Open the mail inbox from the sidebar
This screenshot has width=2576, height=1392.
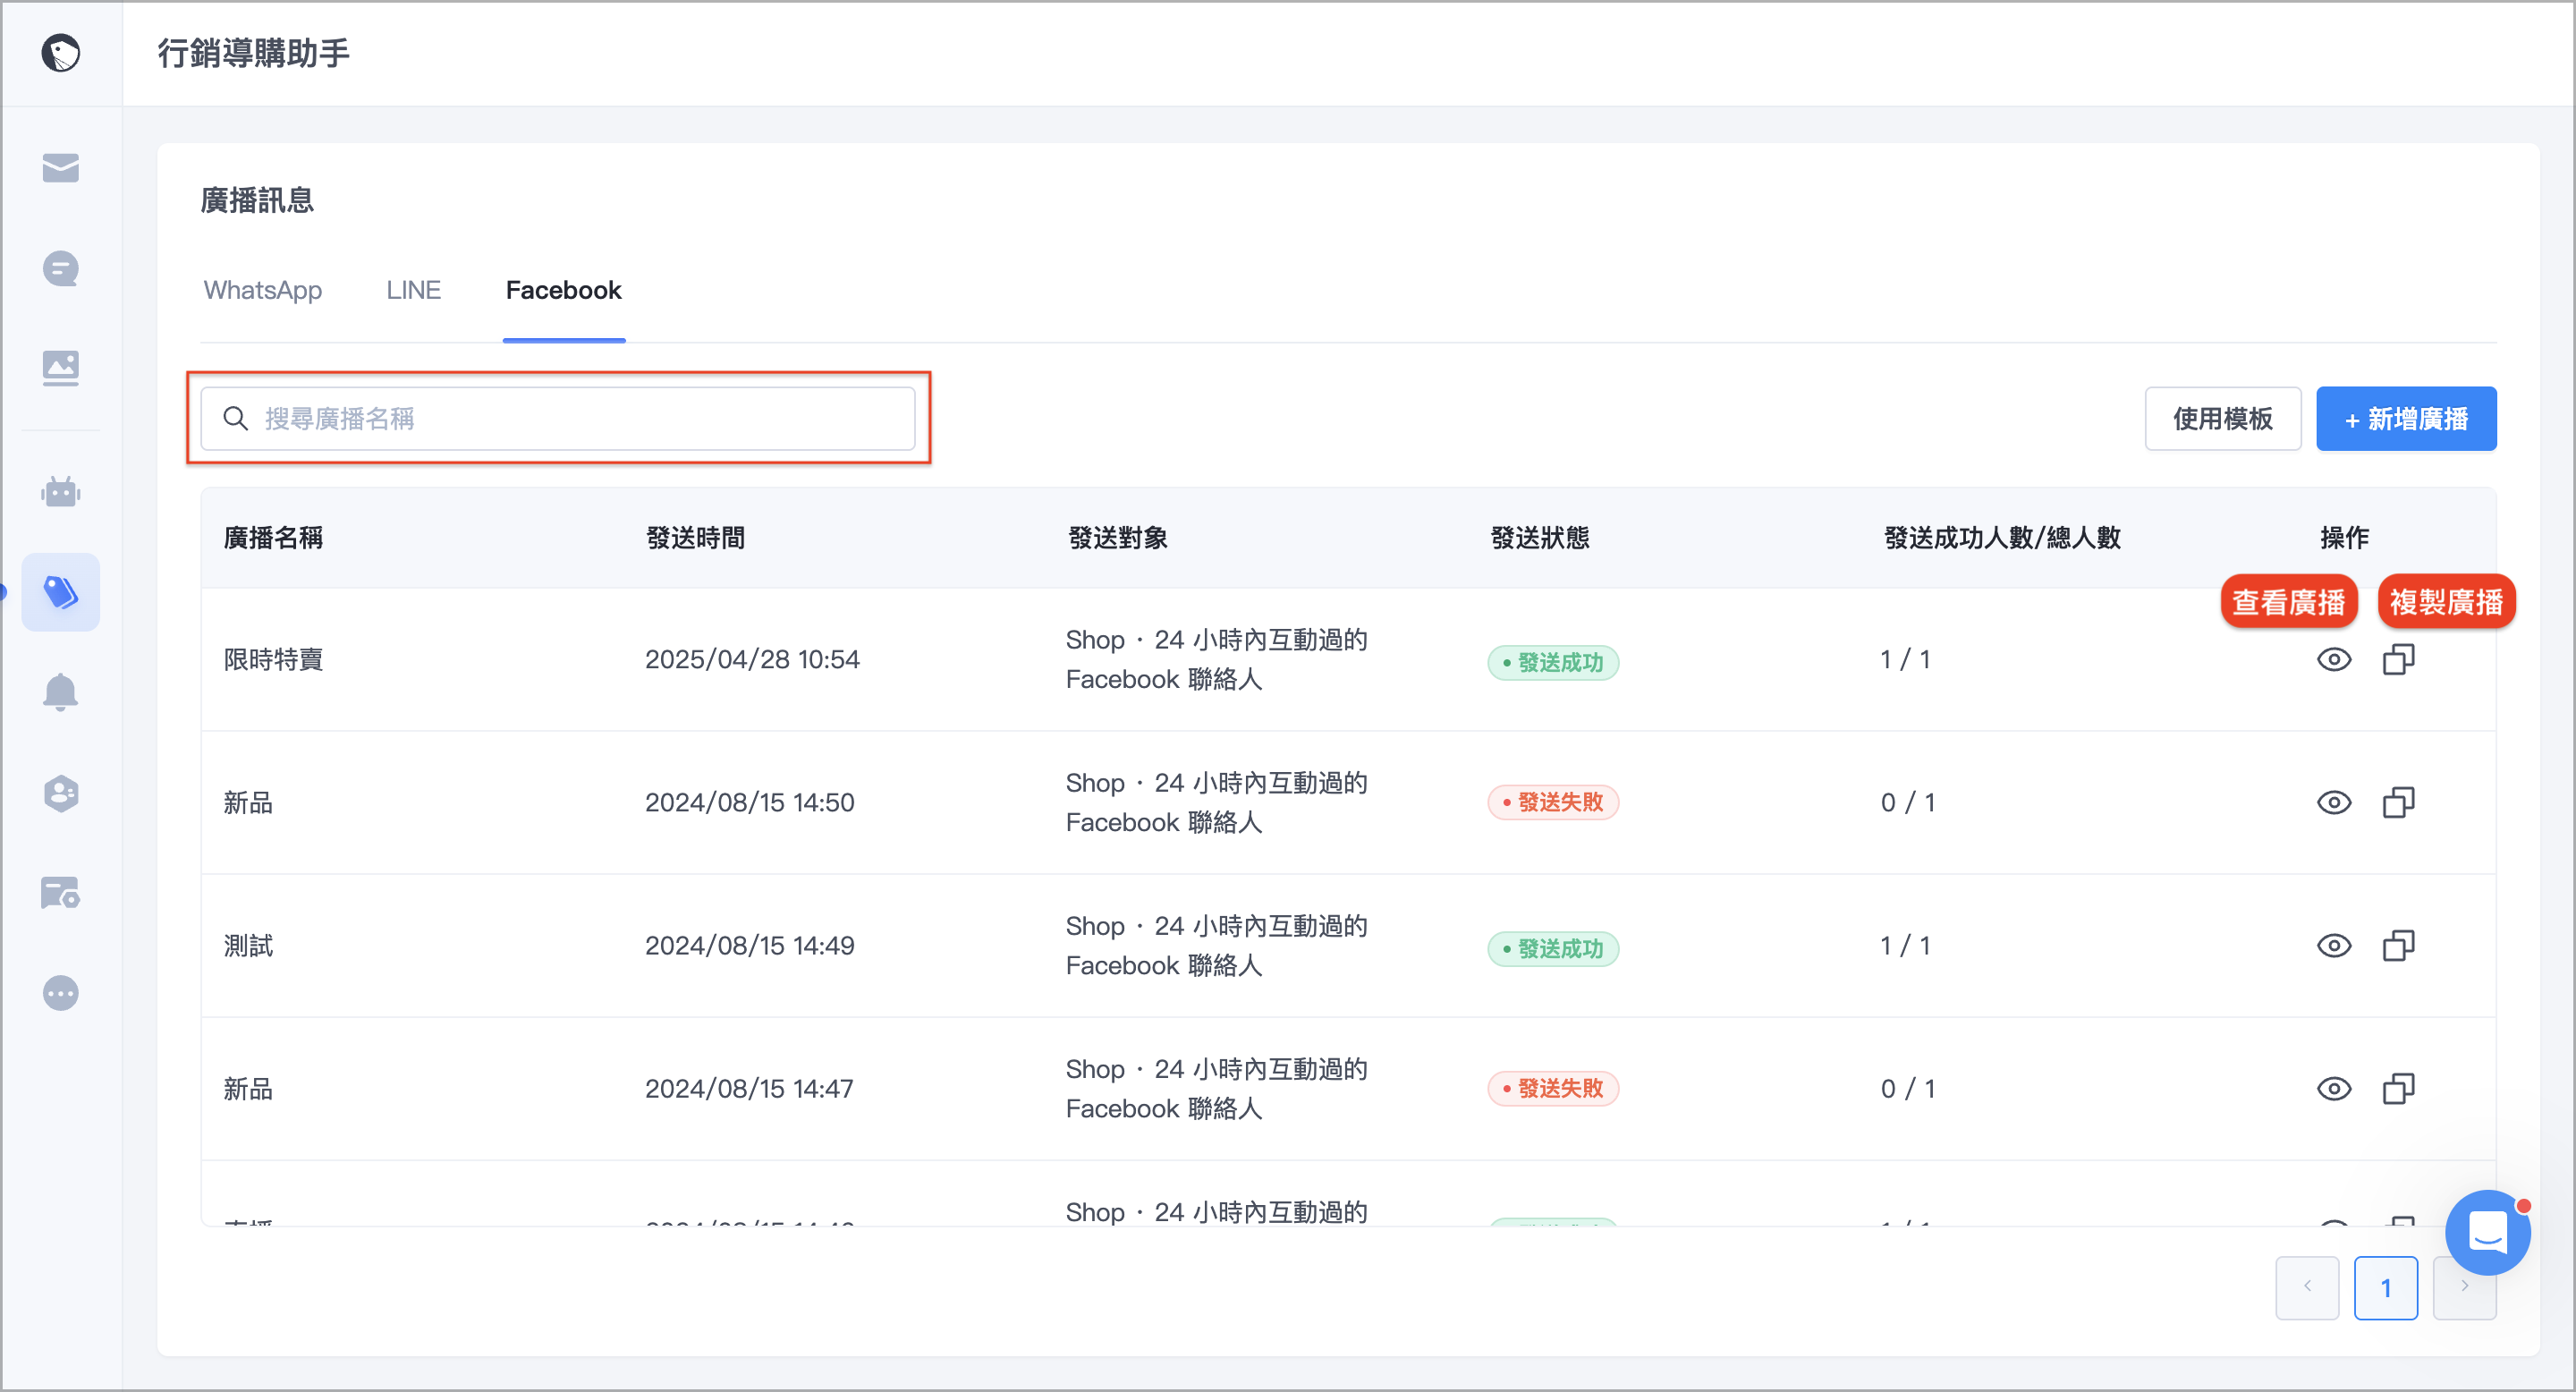point(60,168)
